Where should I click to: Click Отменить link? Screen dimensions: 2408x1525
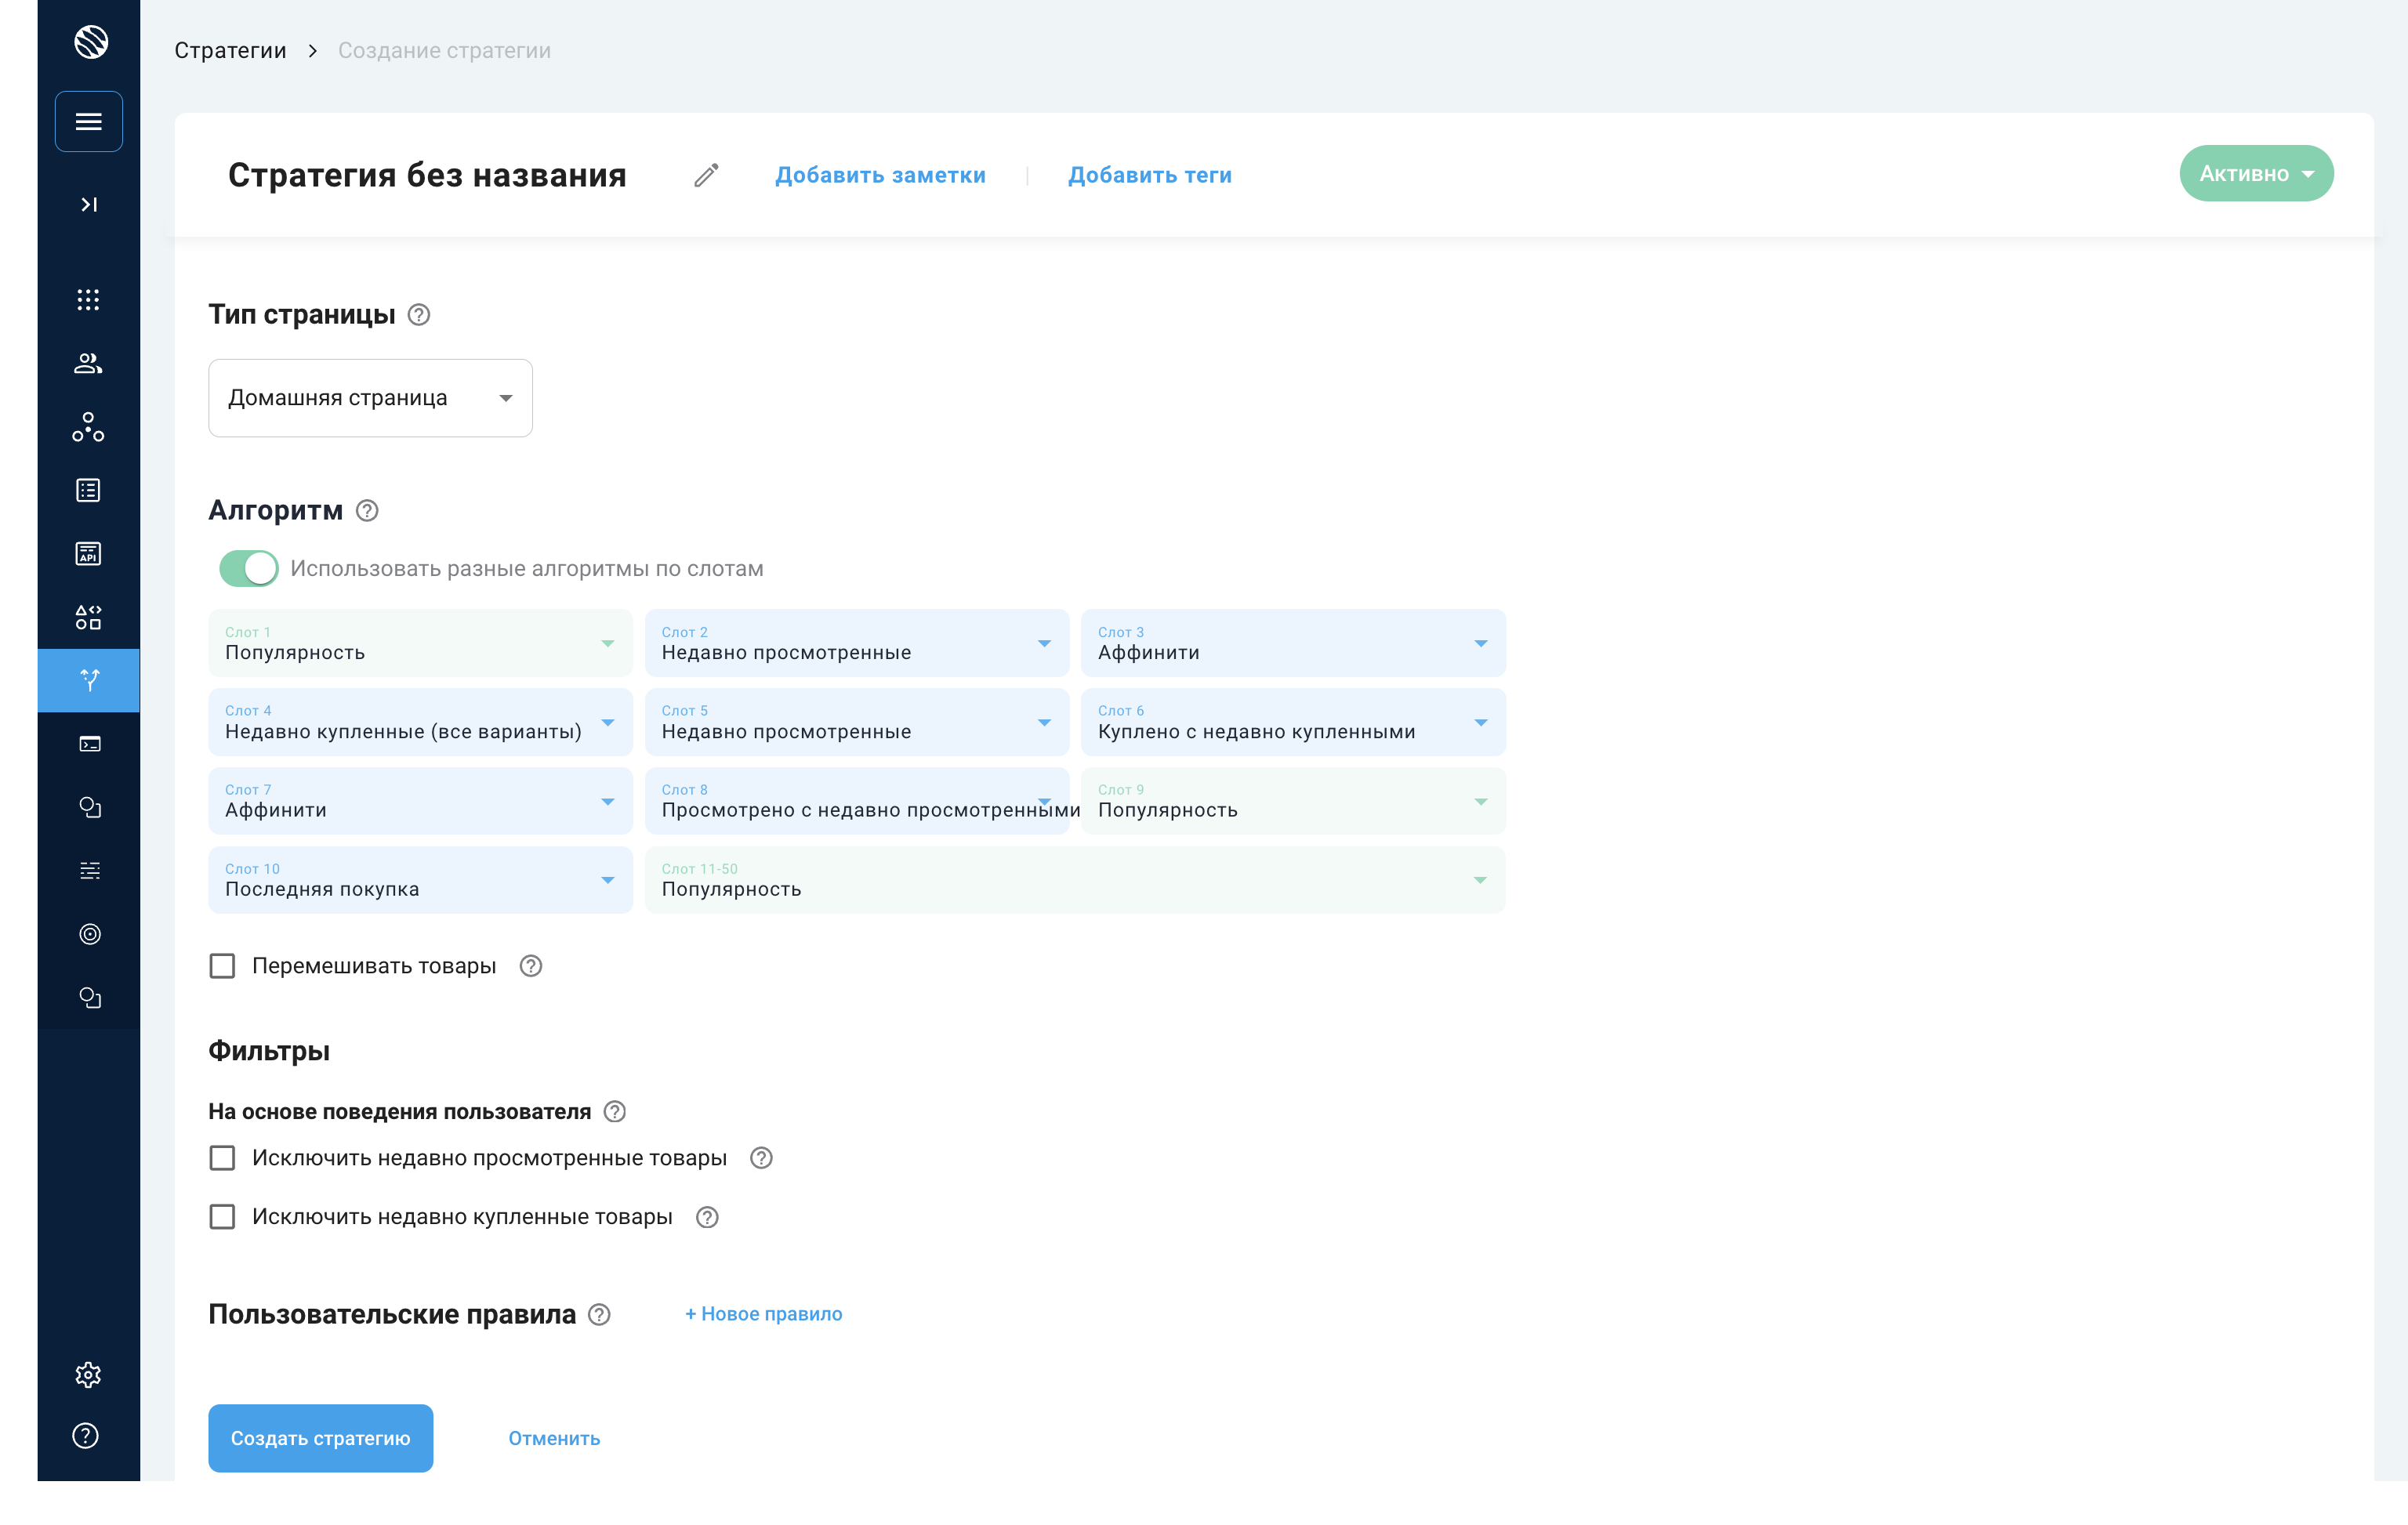click(554, 1439)
